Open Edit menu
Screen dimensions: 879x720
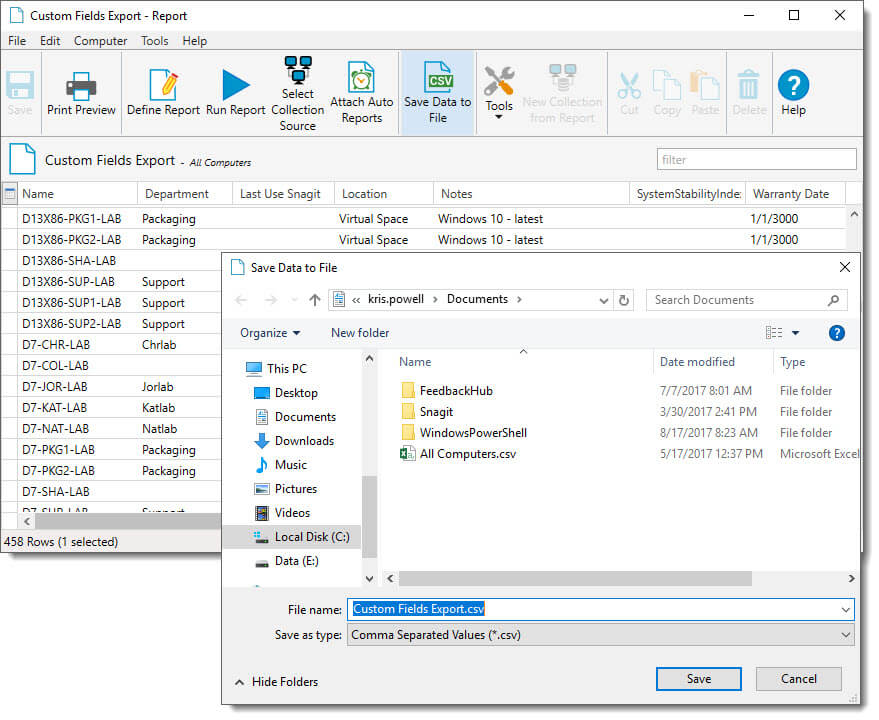[x=50, y=41]
